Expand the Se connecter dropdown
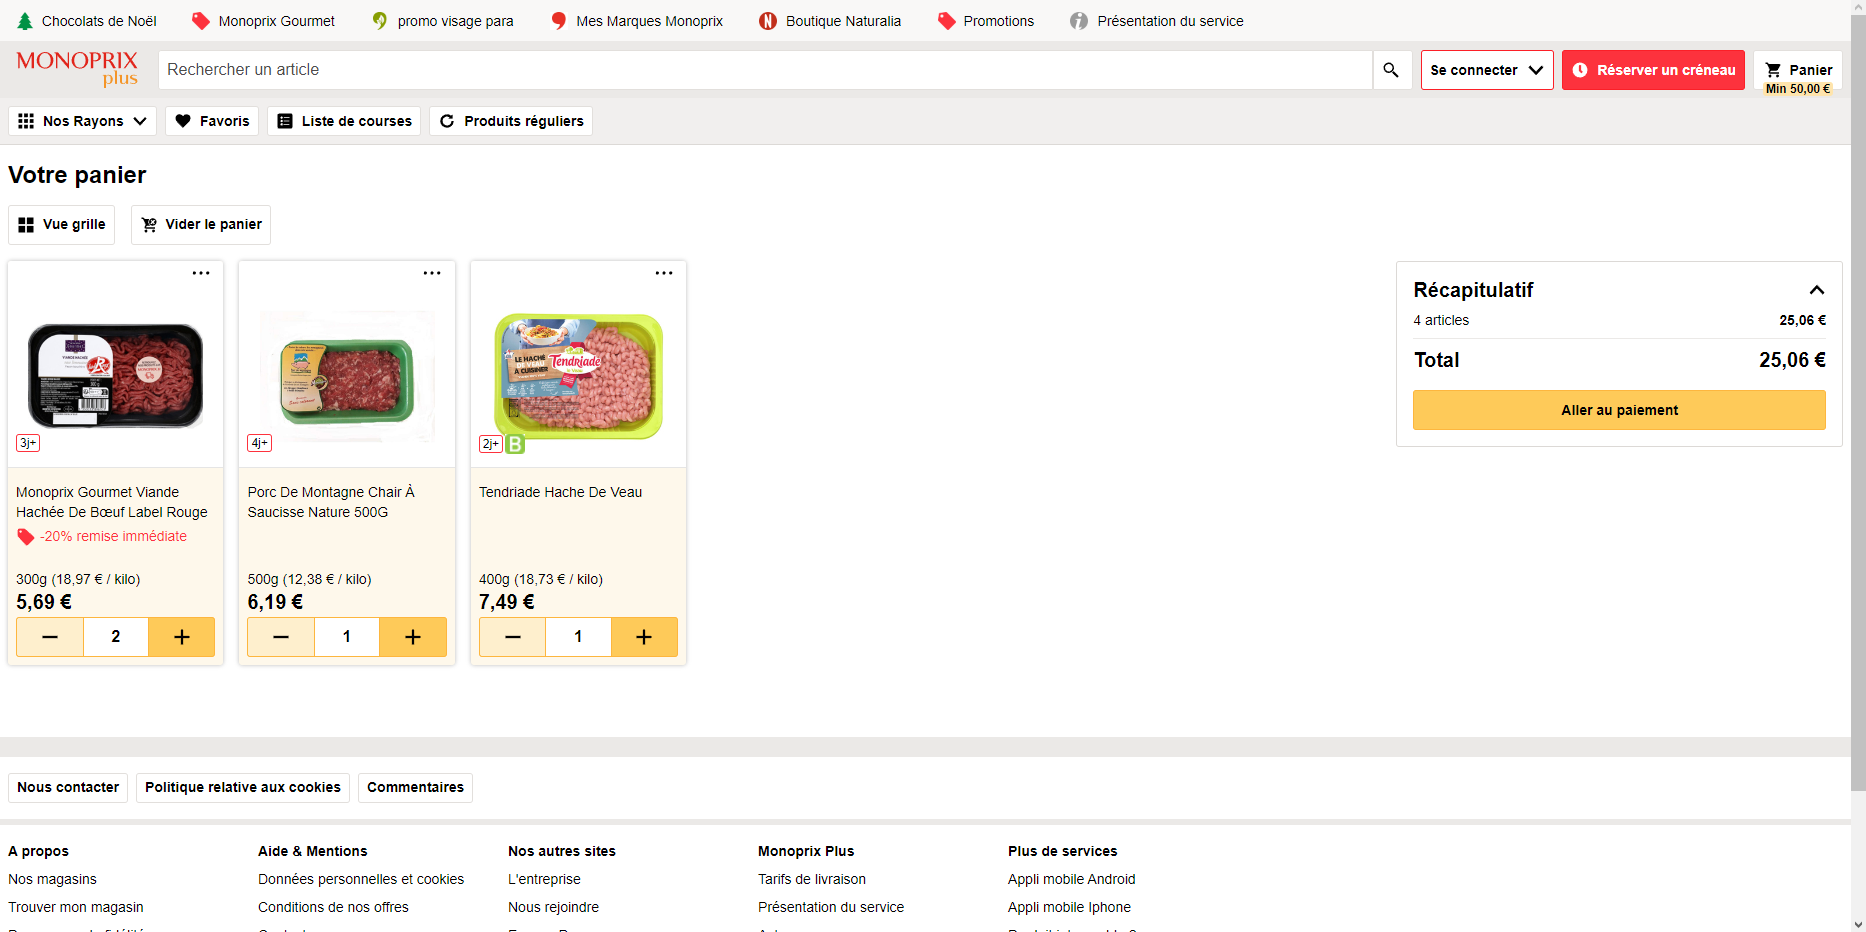 [x=1487, y=70]
